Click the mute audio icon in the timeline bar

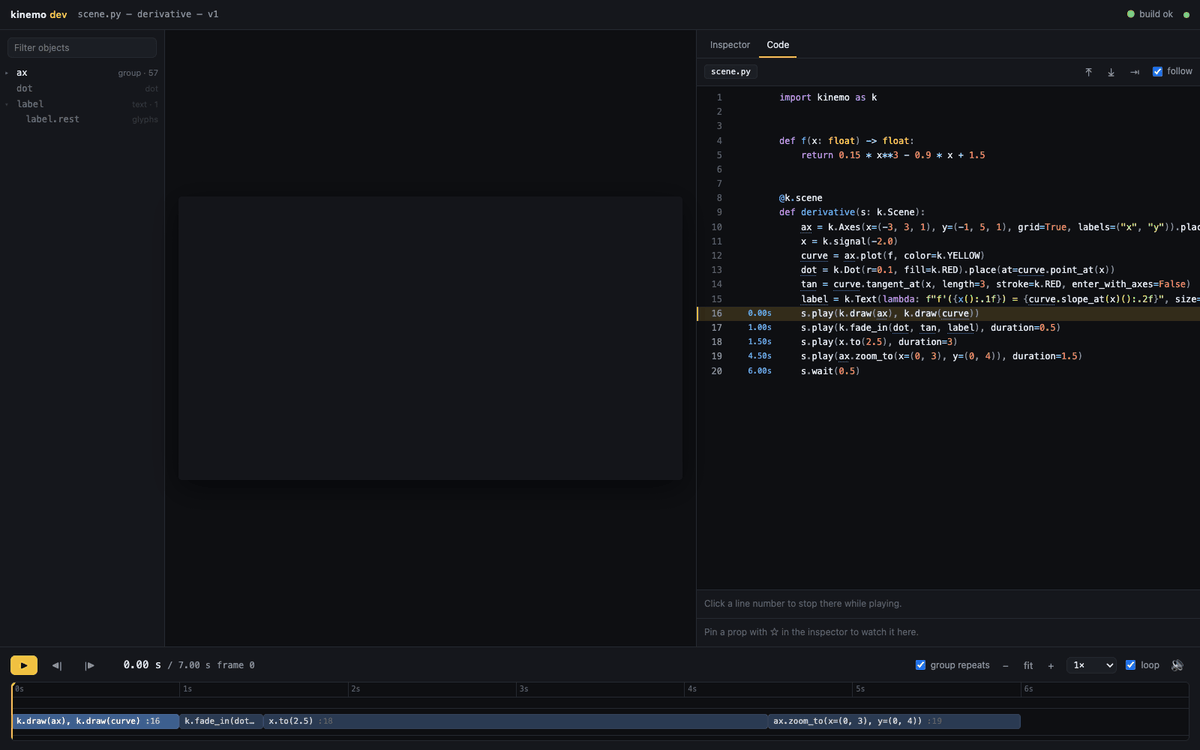pos(1178,665)
